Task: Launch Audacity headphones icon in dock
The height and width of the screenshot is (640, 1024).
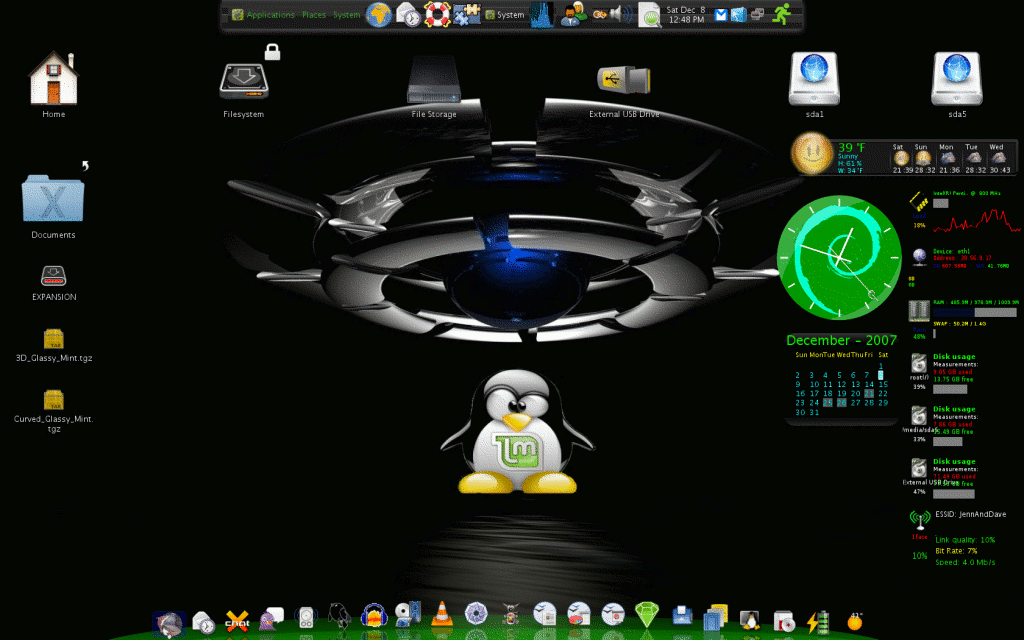Action: 374,615
